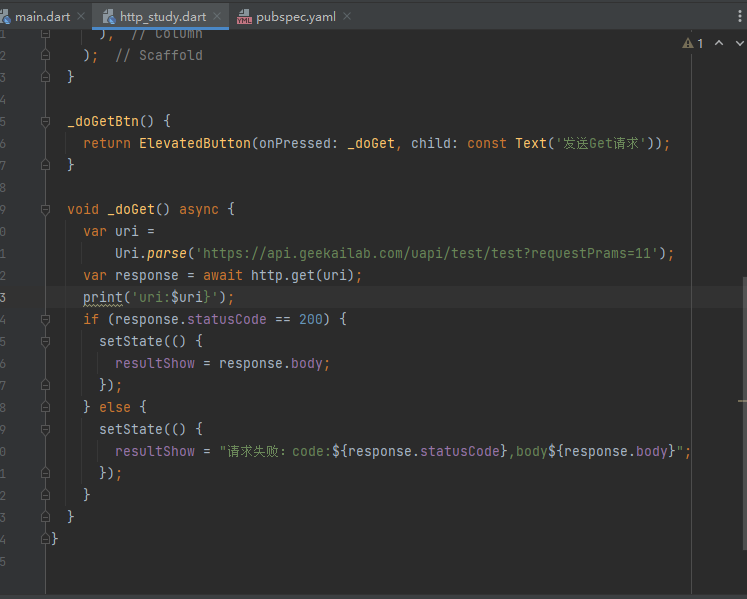Click the geekailab URL string
Viewport: 747px width, 599px height.
[x=427, y=253]
